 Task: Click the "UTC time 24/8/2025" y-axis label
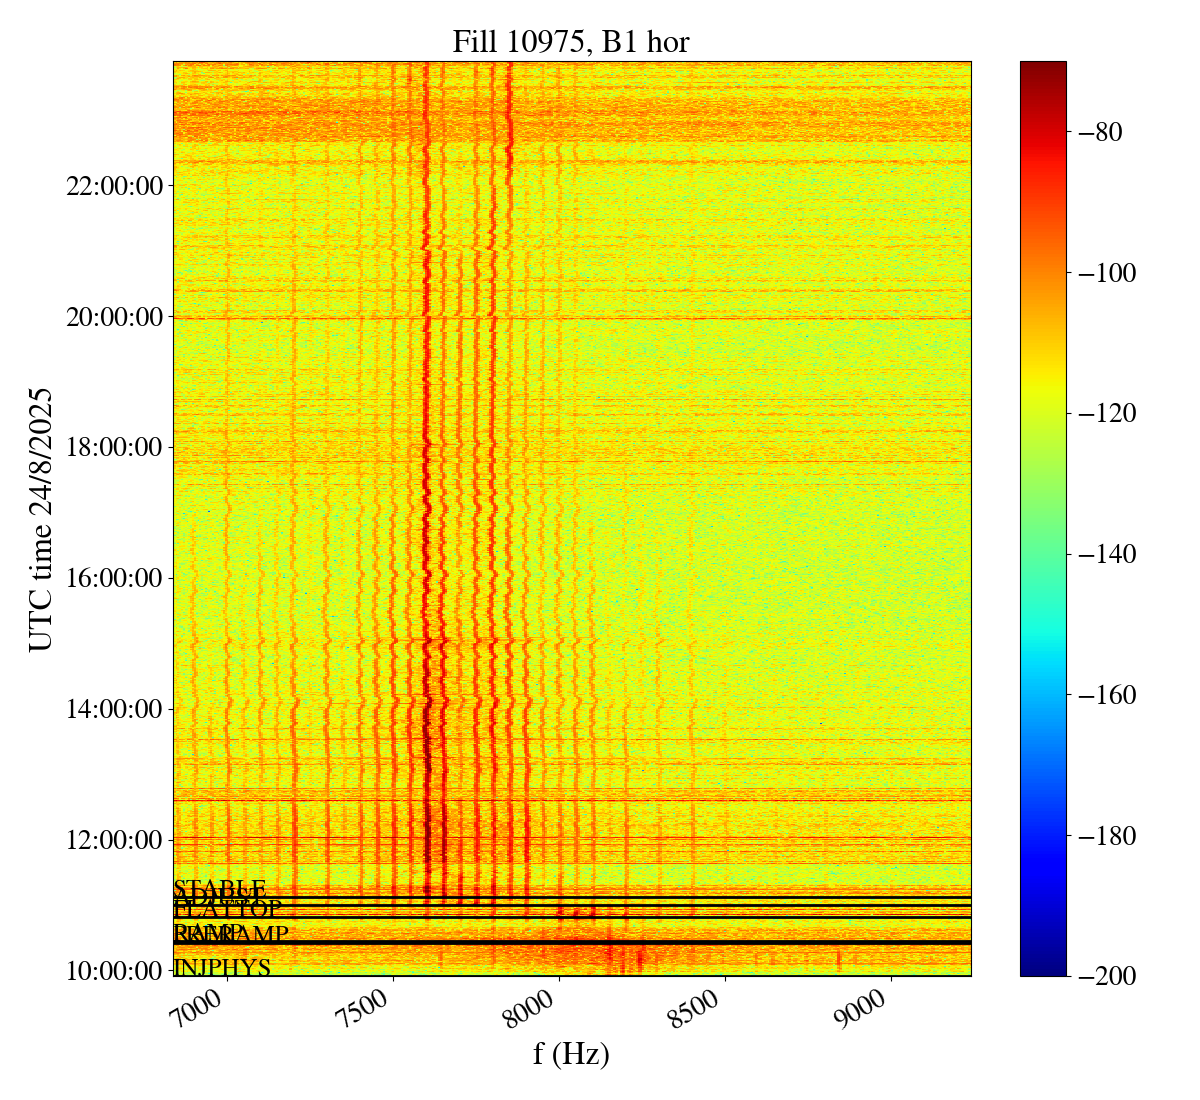[x=40, y=519]
